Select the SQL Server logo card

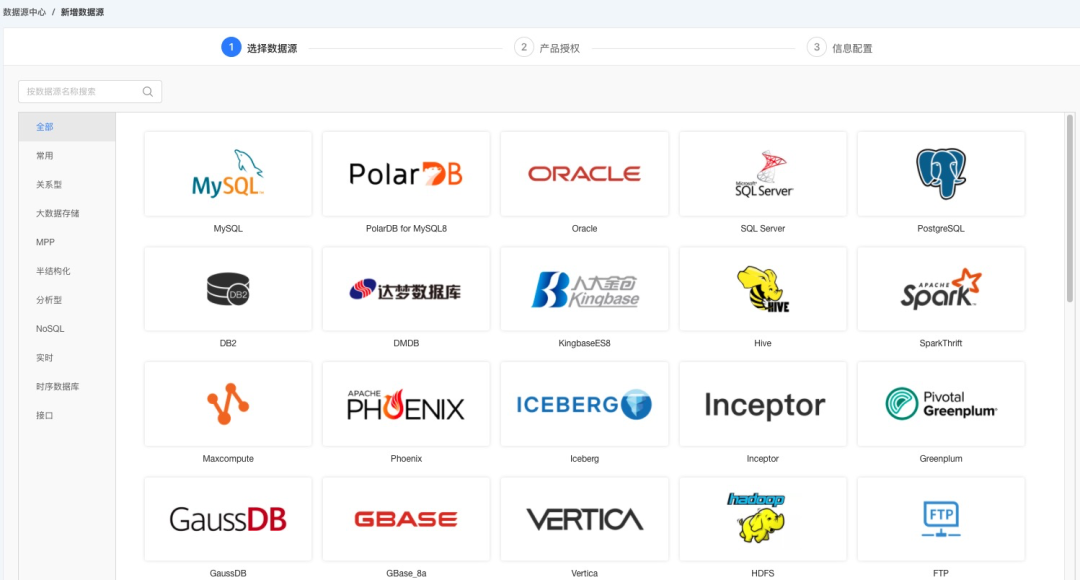click(762, 174)
